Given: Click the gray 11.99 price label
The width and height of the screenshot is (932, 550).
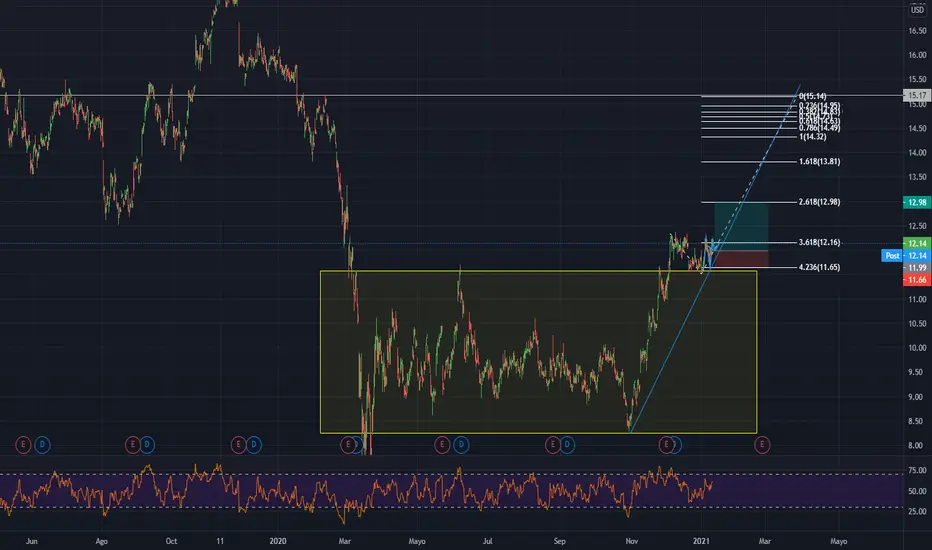Looking at the screenshot, I should click(x=917, y=268).
